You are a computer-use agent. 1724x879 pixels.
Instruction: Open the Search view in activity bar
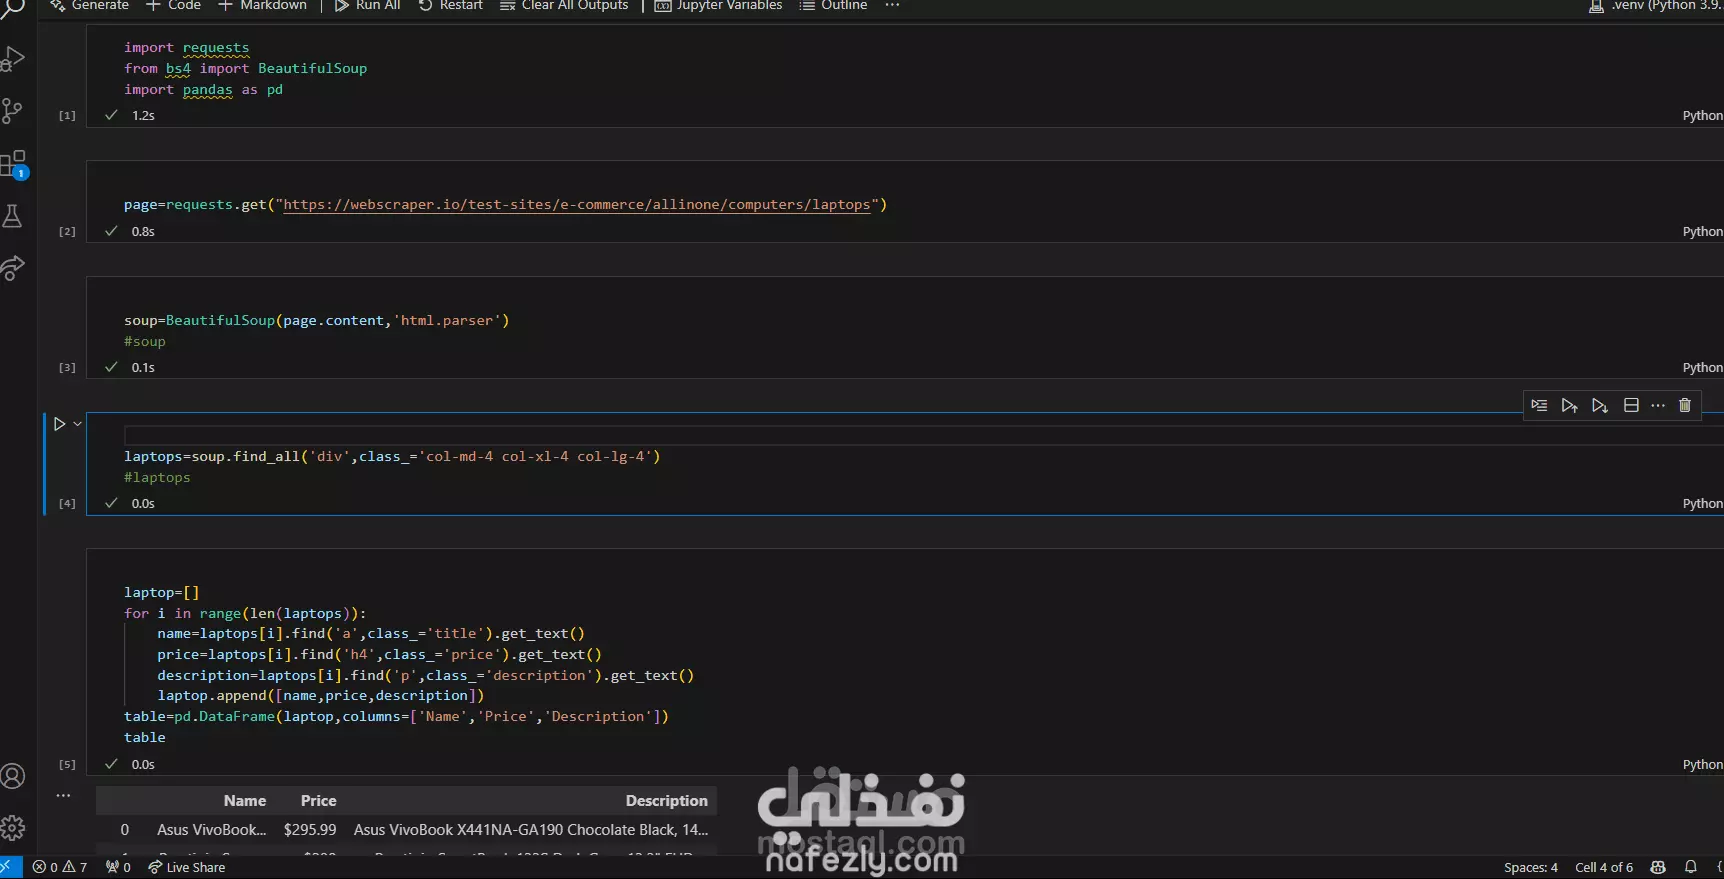(13, 10)
